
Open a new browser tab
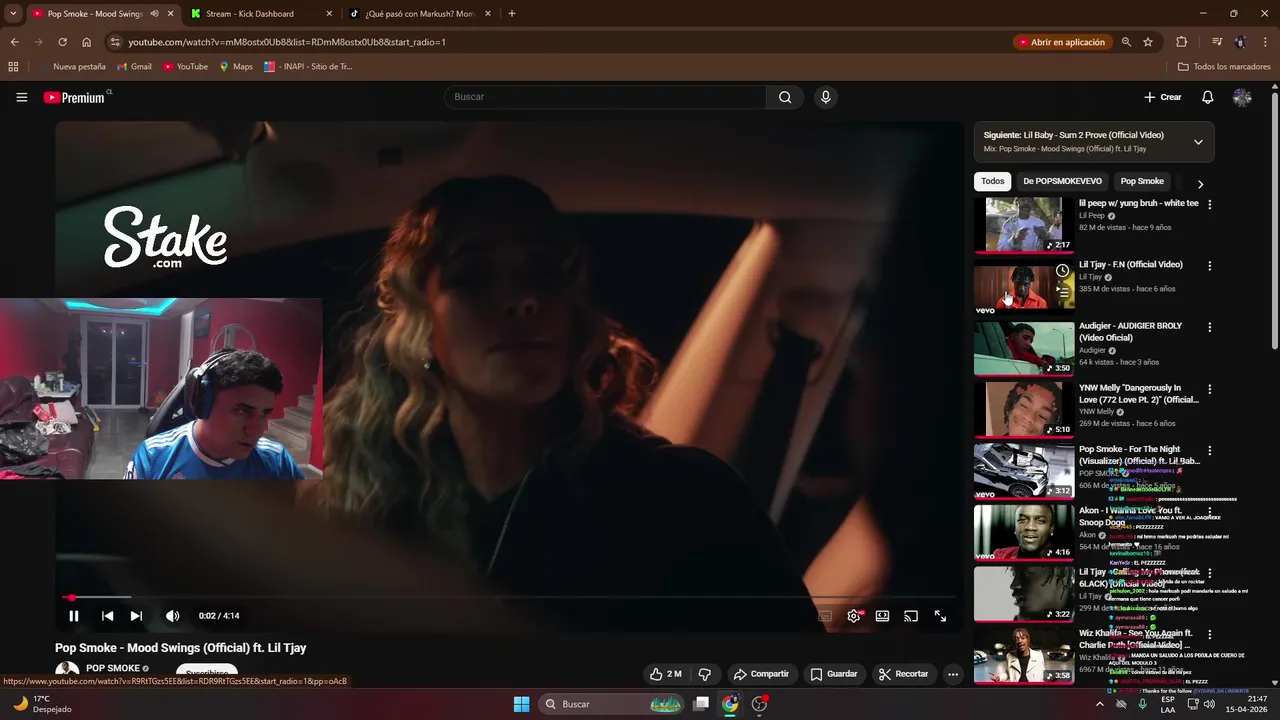[512, 14]
